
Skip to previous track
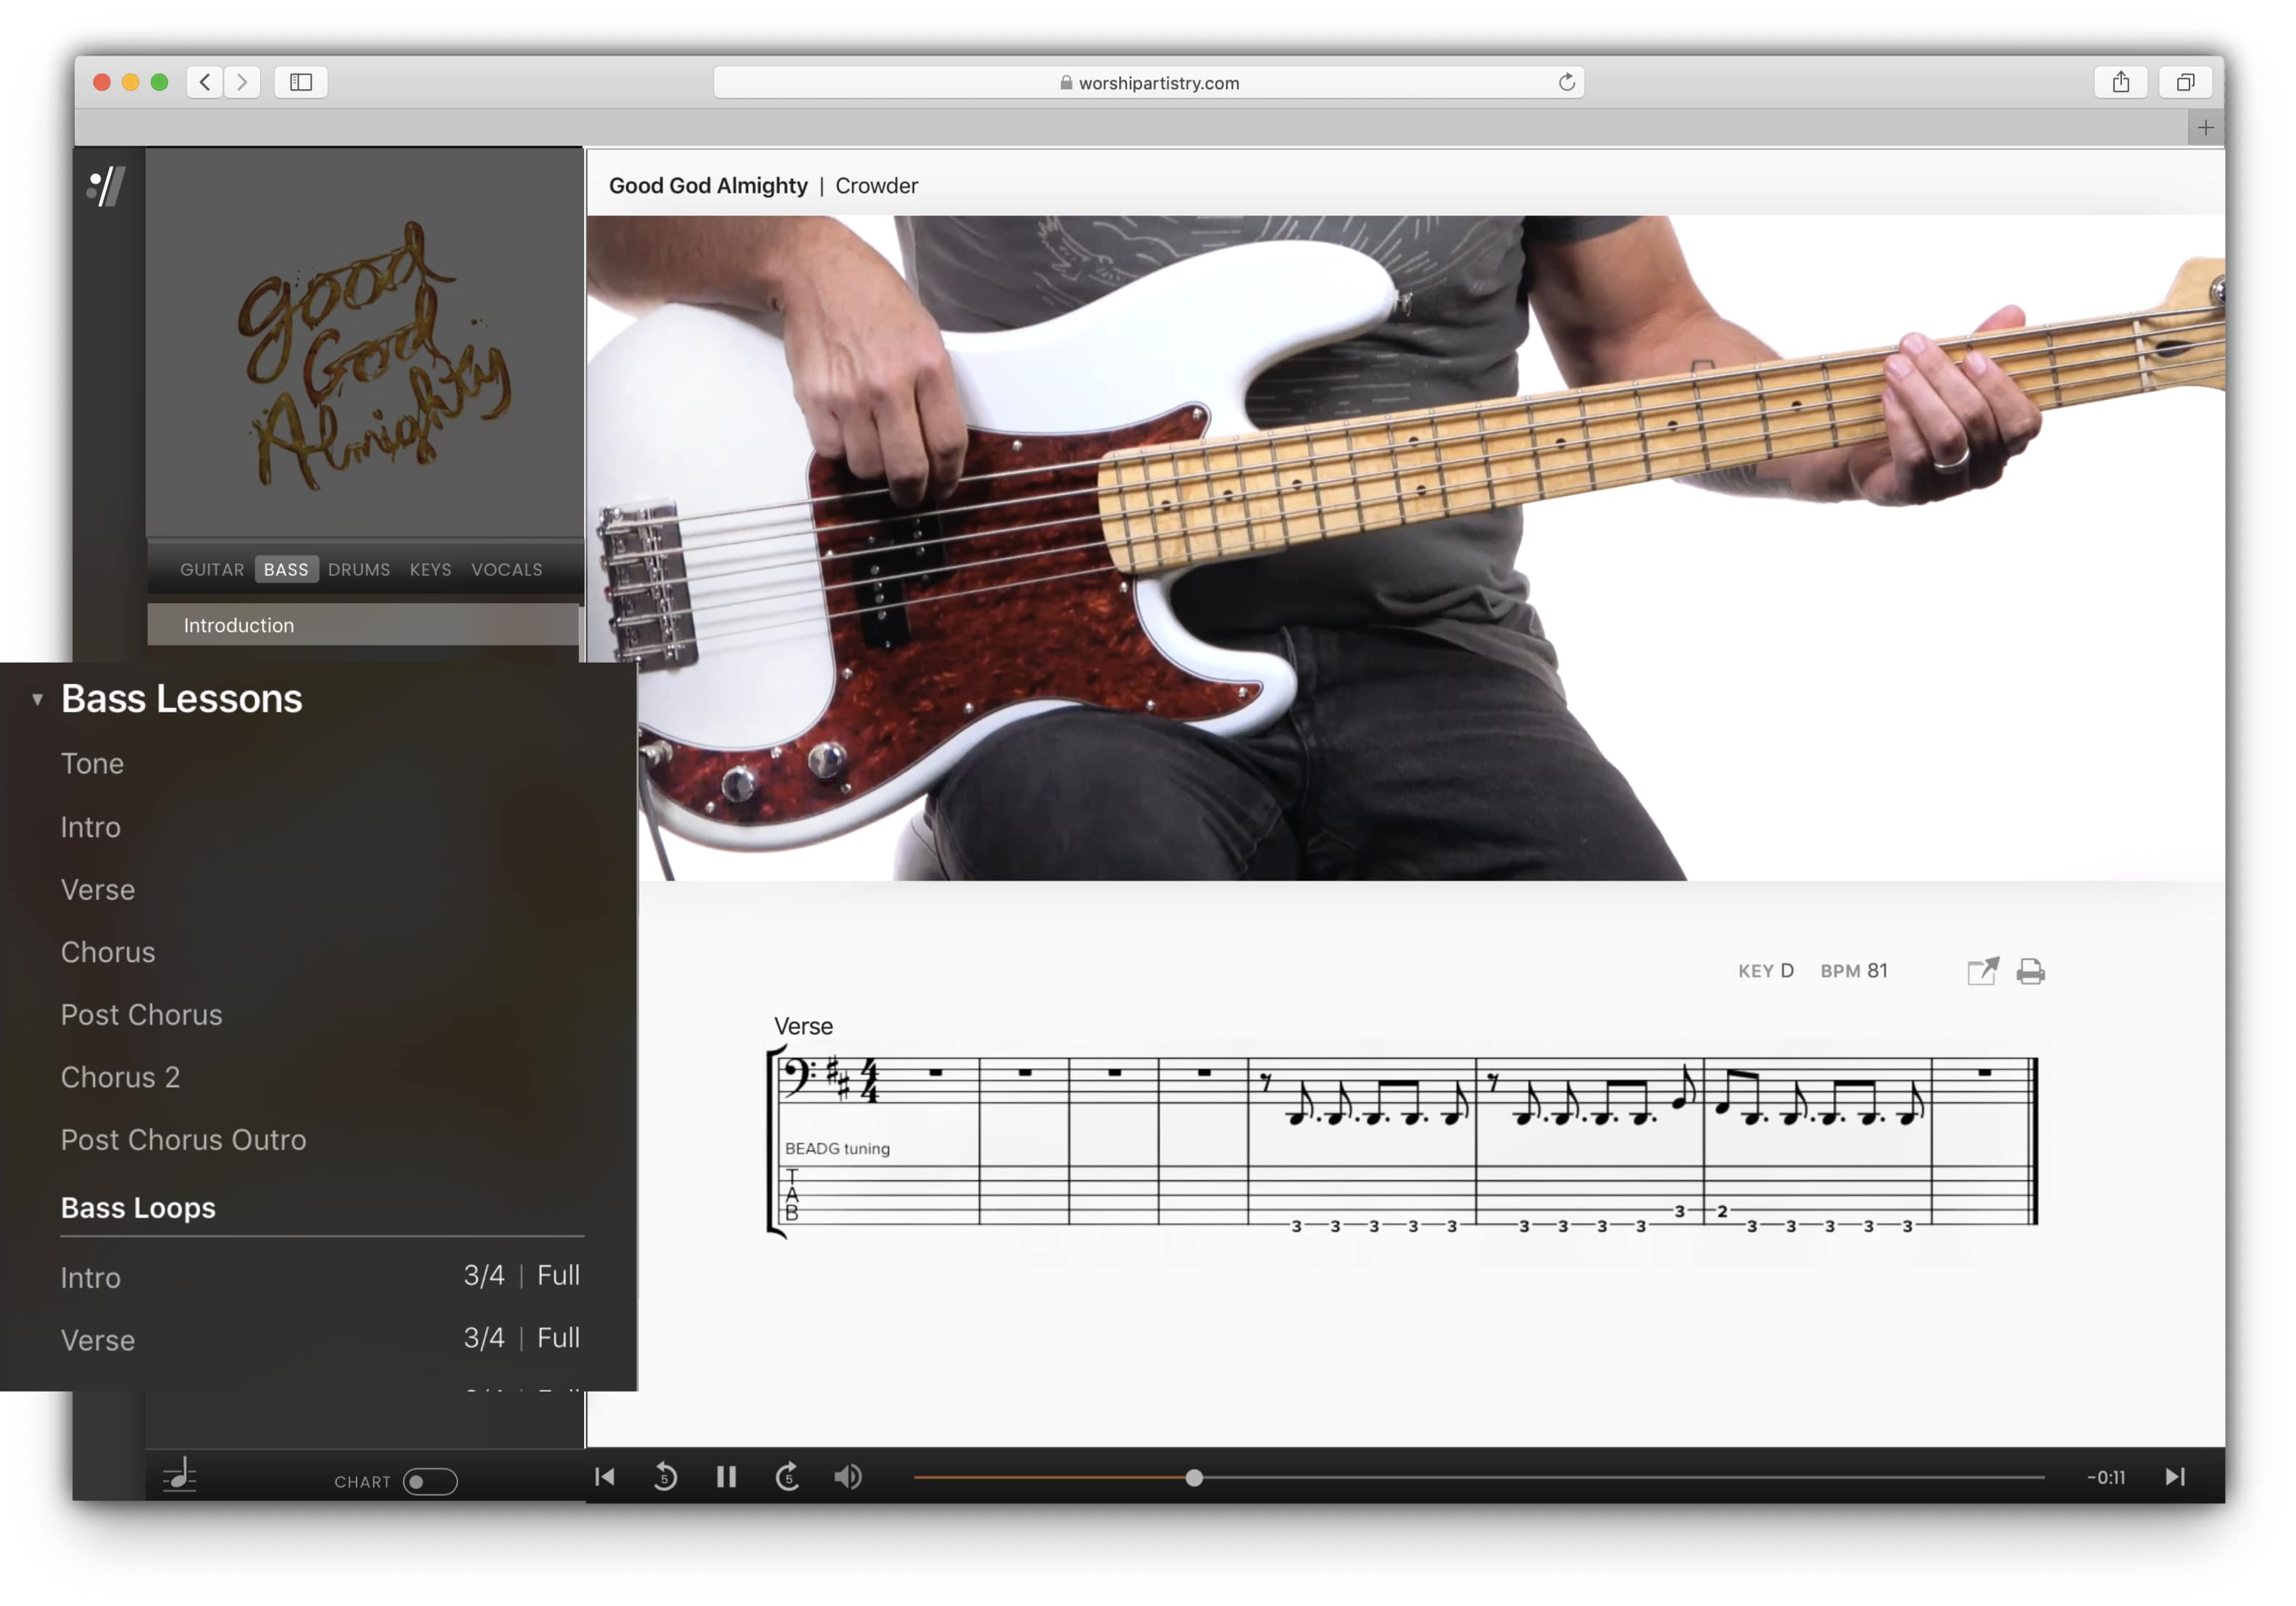coord(605,1477)
